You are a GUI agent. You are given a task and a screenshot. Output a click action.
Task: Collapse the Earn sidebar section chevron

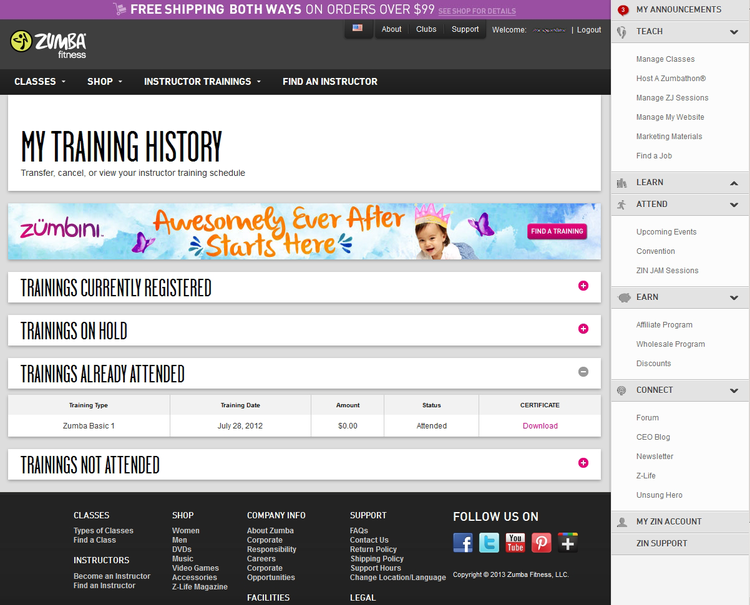tap(734, 297)
